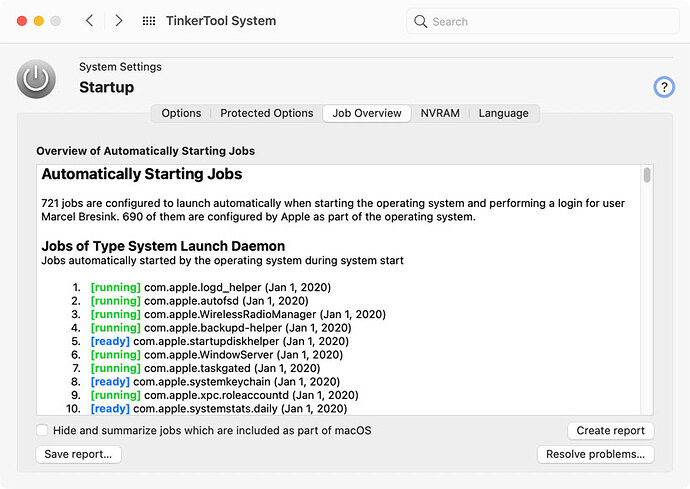Open help with question mark button
This screenshot has width=690, height=489.
coord(664,87)
